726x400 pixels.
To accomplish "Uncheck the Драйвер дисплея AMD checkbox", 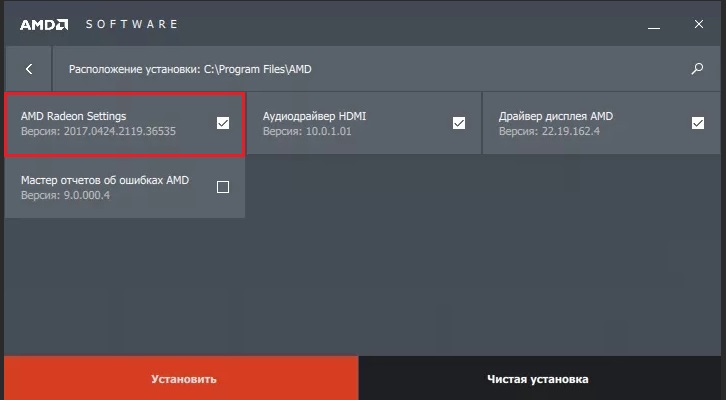I will [698, 123].
